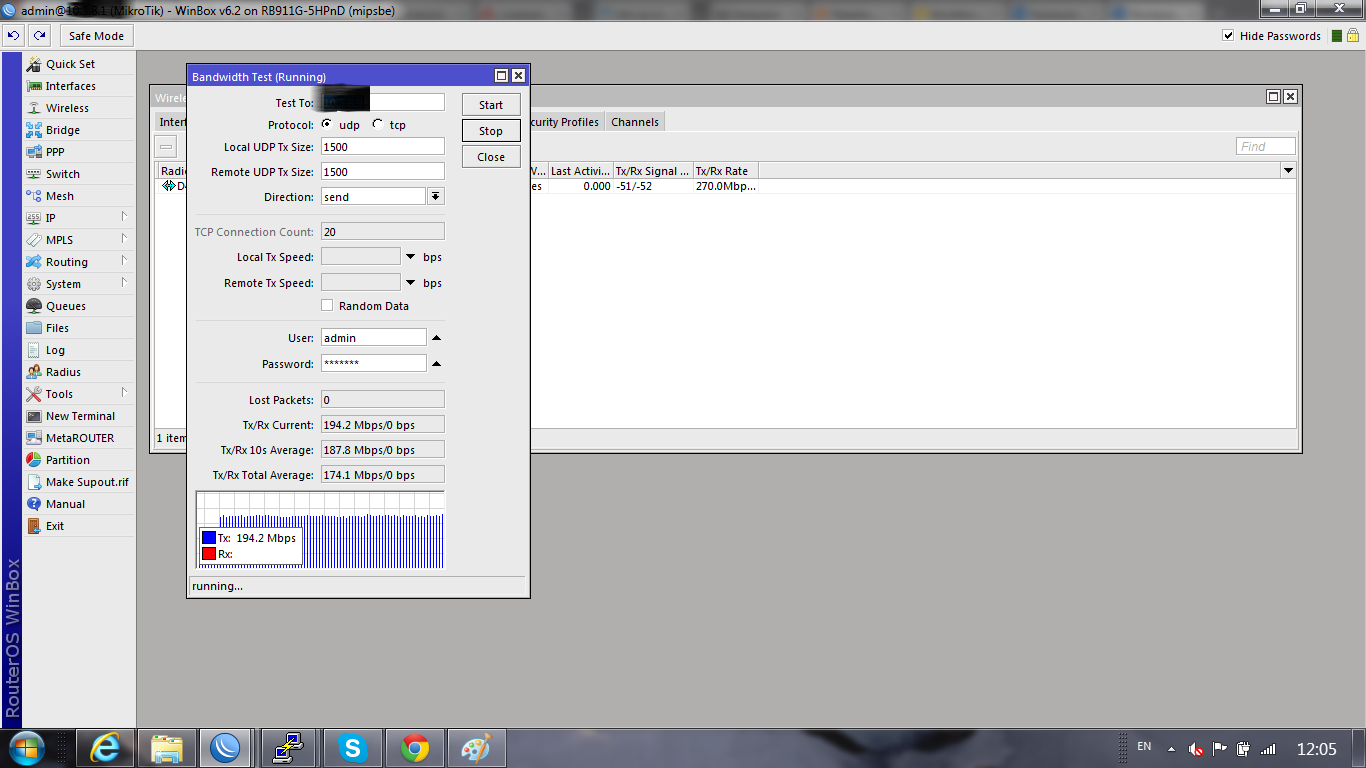Launch a New Terminal
Image resolution: width=1366 pixels, height=768 pixels.
[x=80, y=416]
